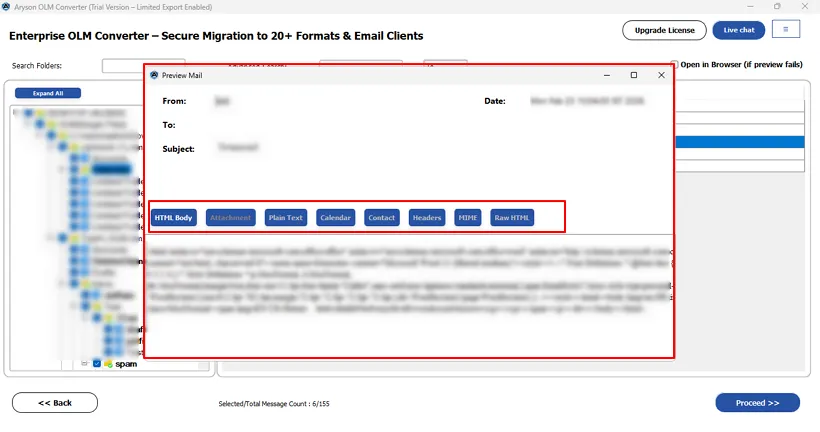
Task: Open the Raw HTML tab
Action: [x=512, y=217]
